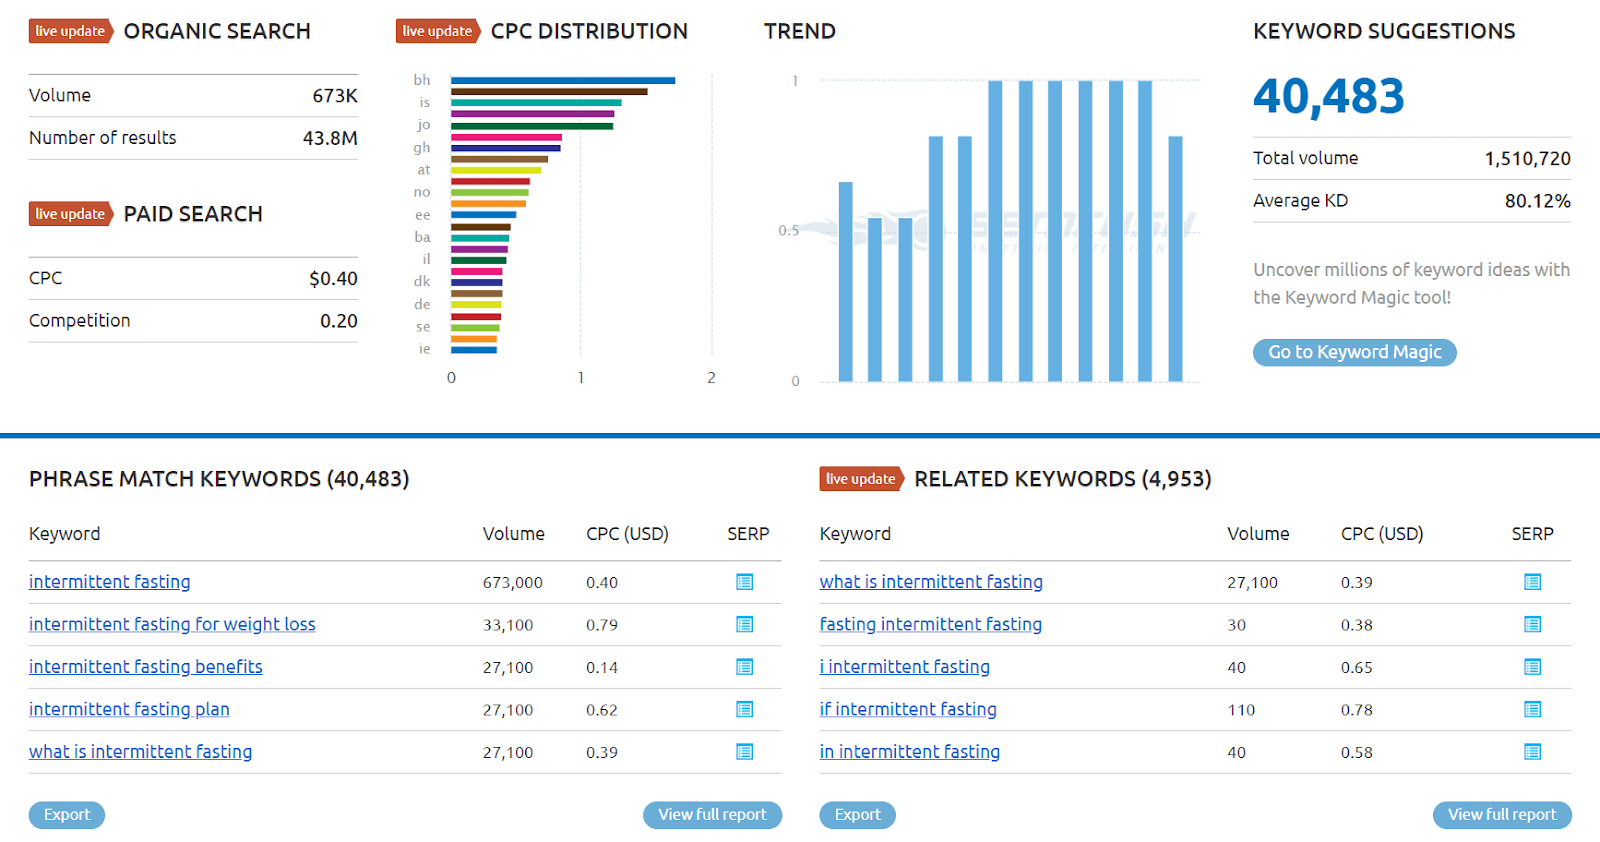Viewport: 1600px width, 842px height.
Task: Click the live update badge beside Organic Search
Action: point(70,31)
